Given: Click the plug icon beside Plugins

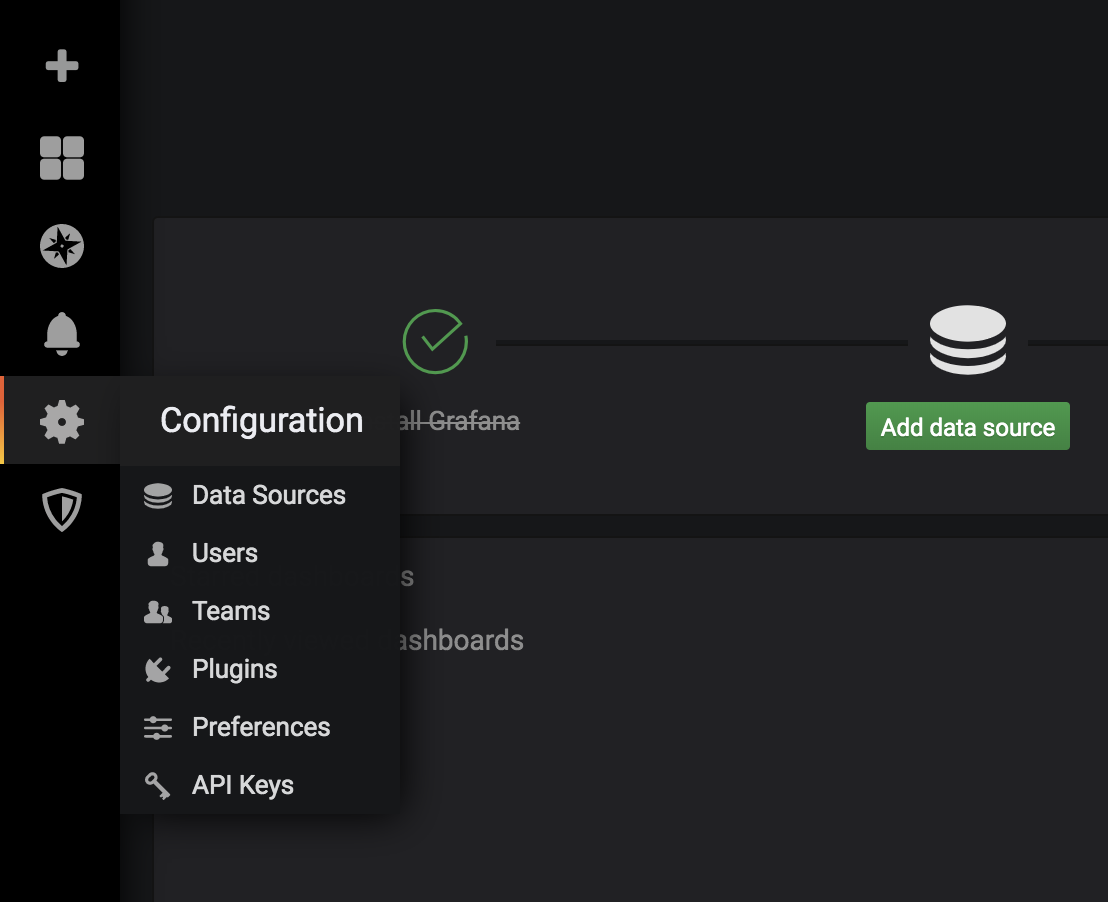Looking at the screenshot, I should pyautogui.click(x=158, y=670).
